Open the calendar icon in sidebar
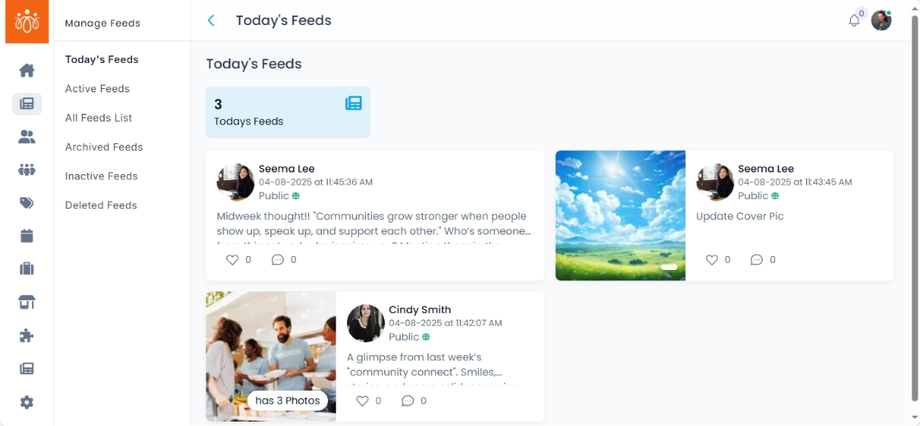The width and height of the screenshot is (920, 426). (27, 236)
